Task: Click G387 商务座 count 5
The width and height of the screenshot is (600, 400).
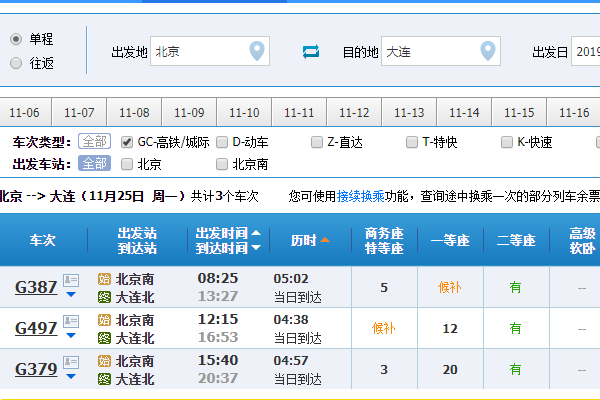Action: click(x=384, y=287)
